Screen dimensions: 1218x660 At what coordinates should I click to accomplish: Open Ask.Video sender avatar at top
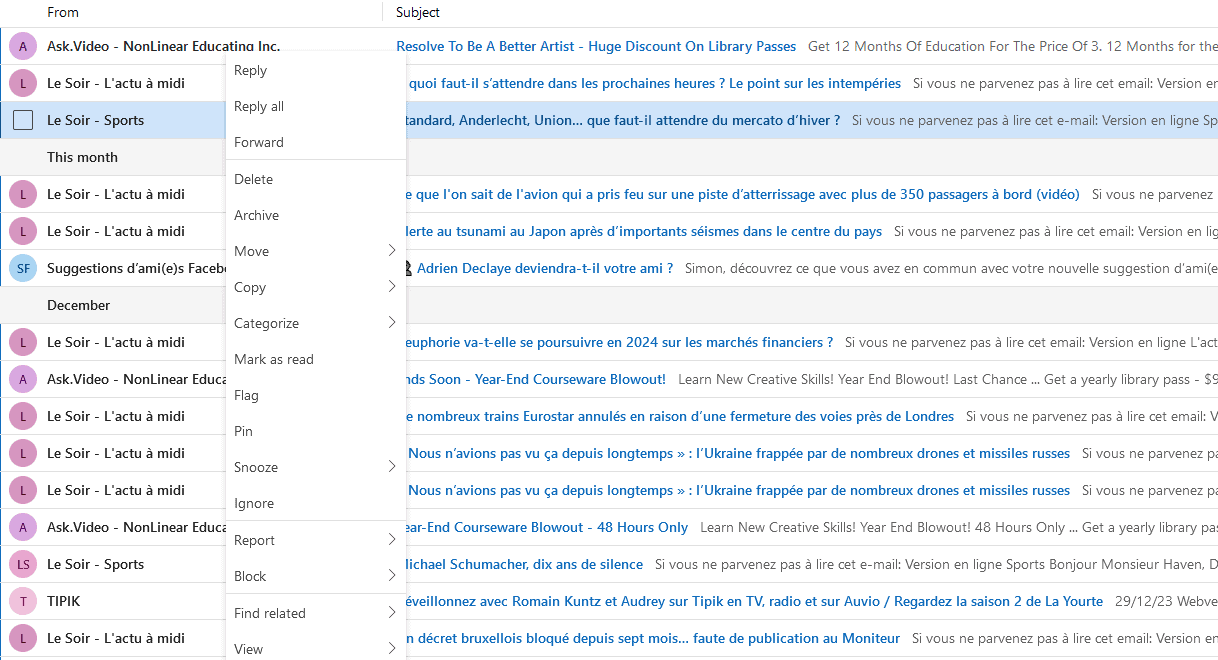click(x=22, y=46)
